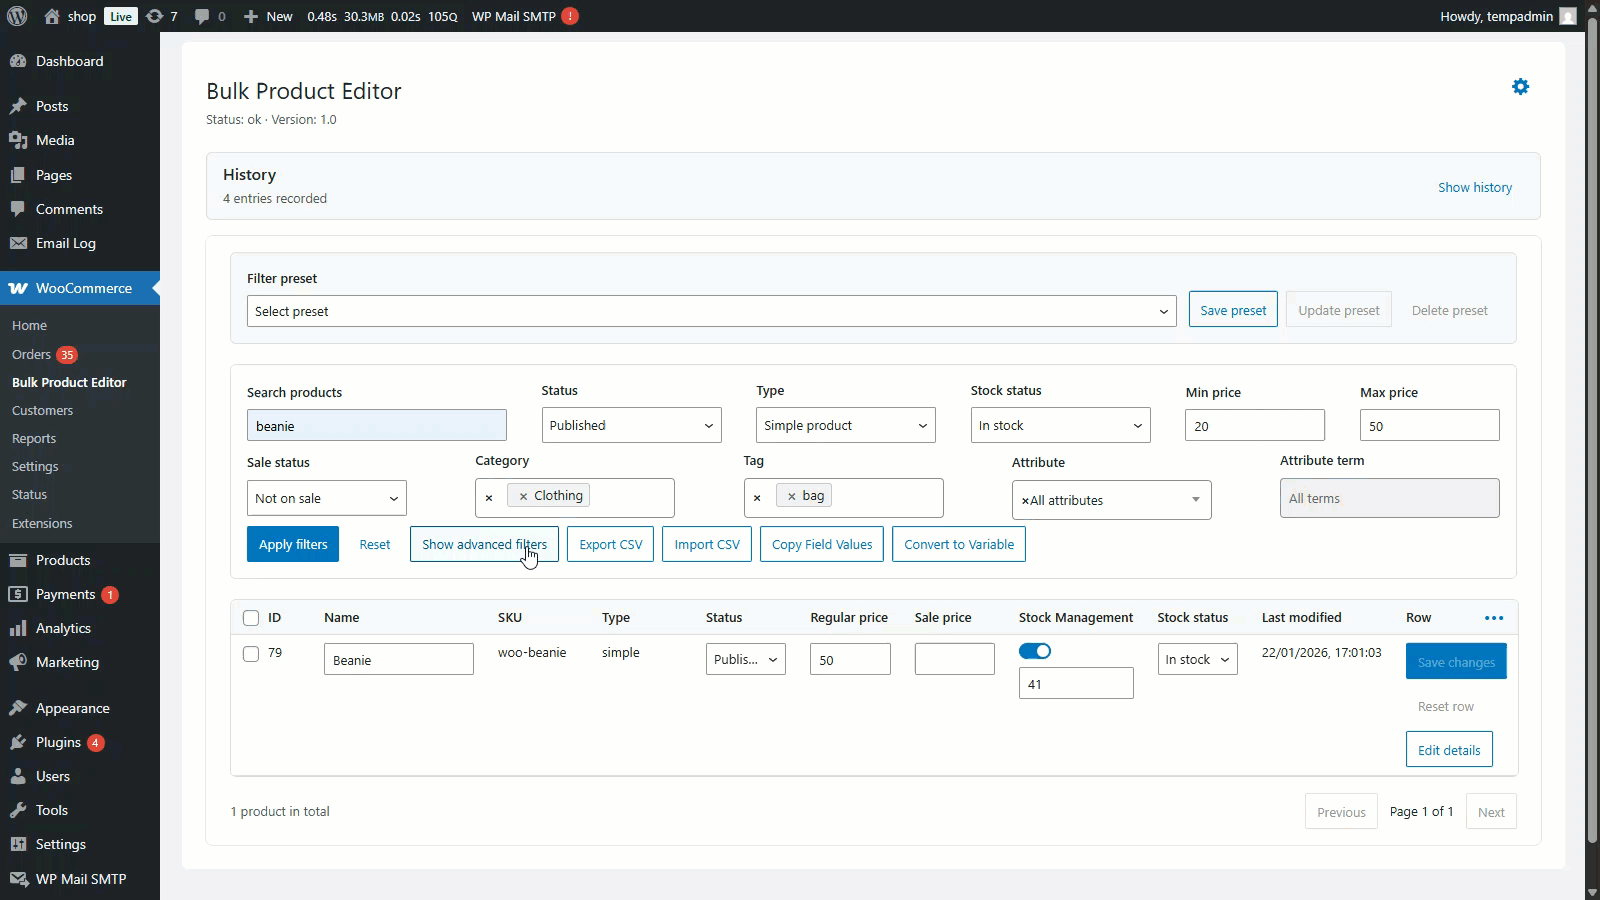Click the three-dot column options icon
The image size is (1600, 900).
pos(1494,618)
